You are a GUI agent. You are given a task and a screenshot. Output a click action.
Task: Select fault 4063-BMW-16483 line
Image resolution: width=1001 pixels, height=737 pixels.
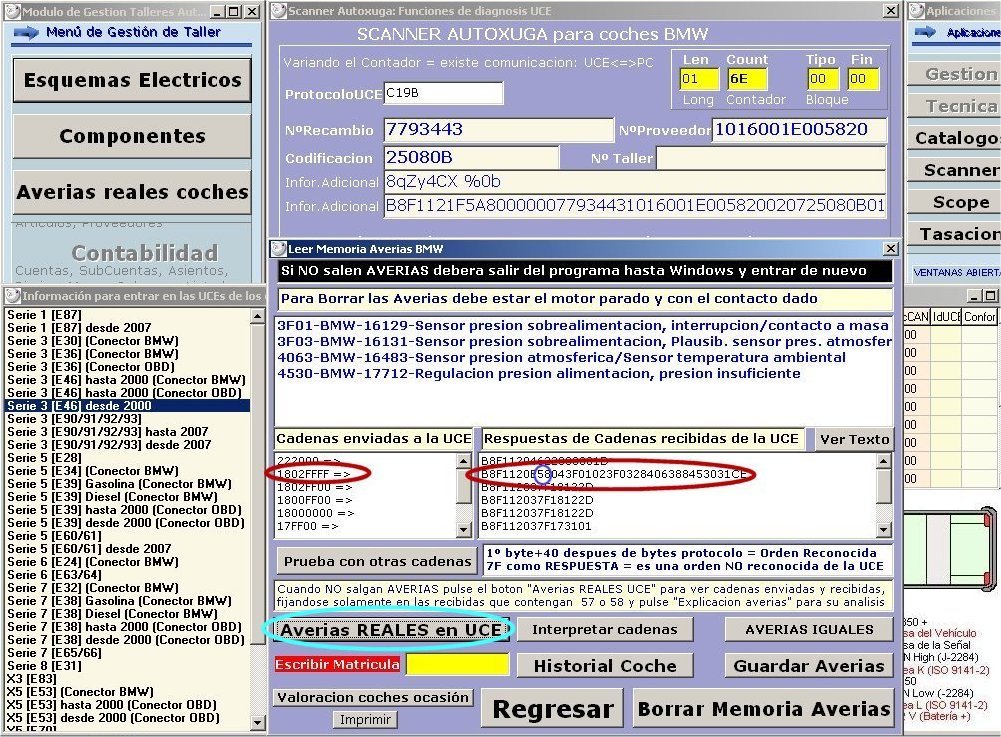pos(561,358)
